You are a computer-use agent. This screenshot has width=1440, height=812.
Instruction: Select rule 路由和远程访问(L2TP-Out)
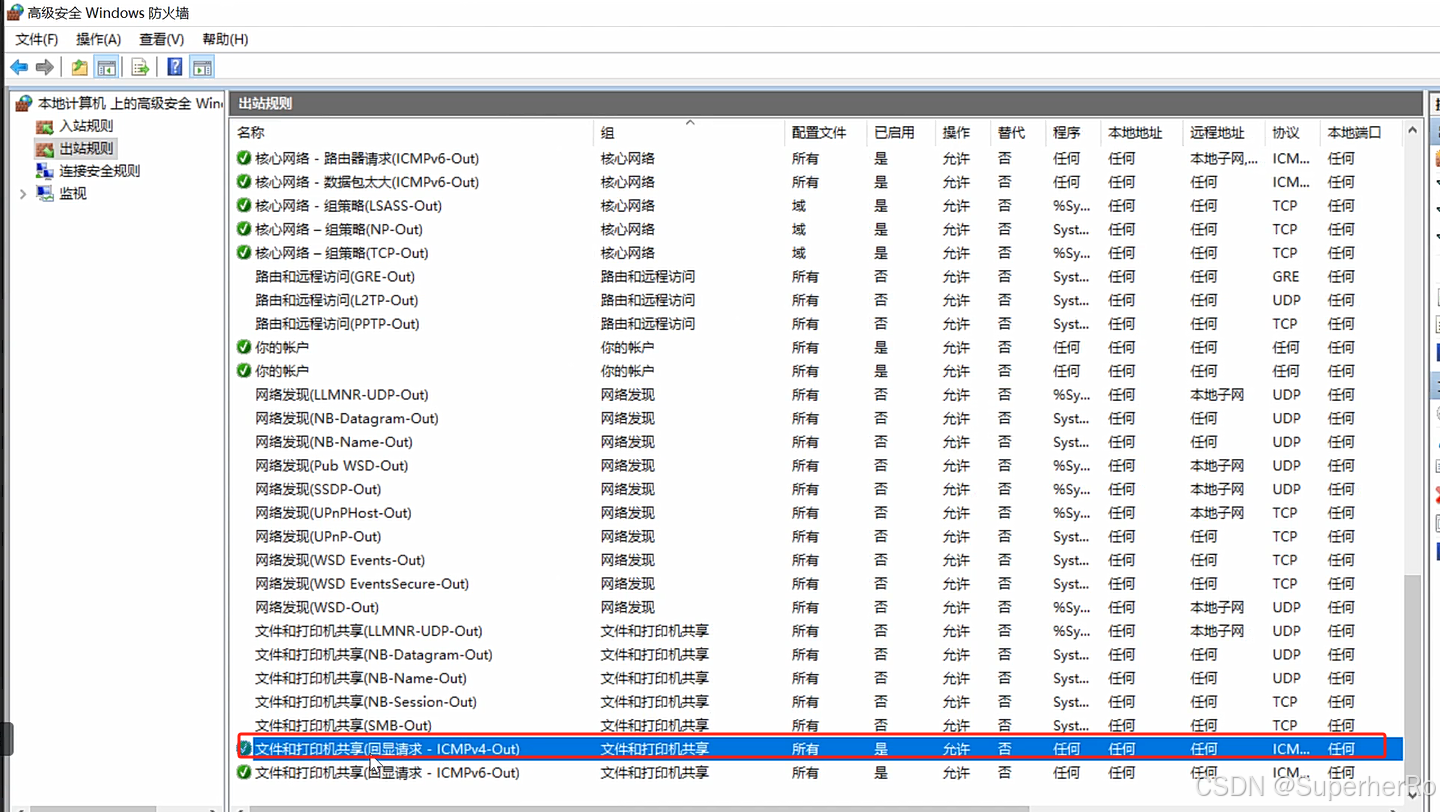336,300
